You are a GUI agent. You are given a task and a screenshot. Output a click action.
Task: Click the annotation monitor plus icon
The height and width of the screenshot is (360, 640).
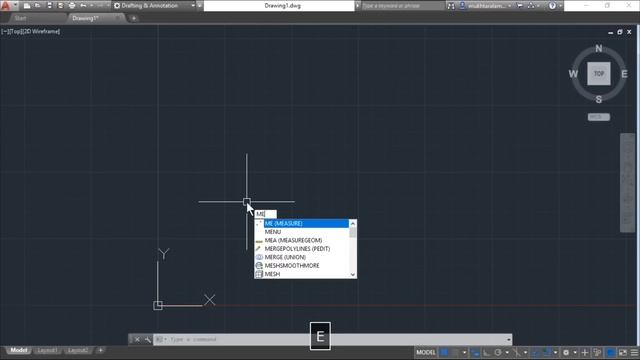click(585, 352)
